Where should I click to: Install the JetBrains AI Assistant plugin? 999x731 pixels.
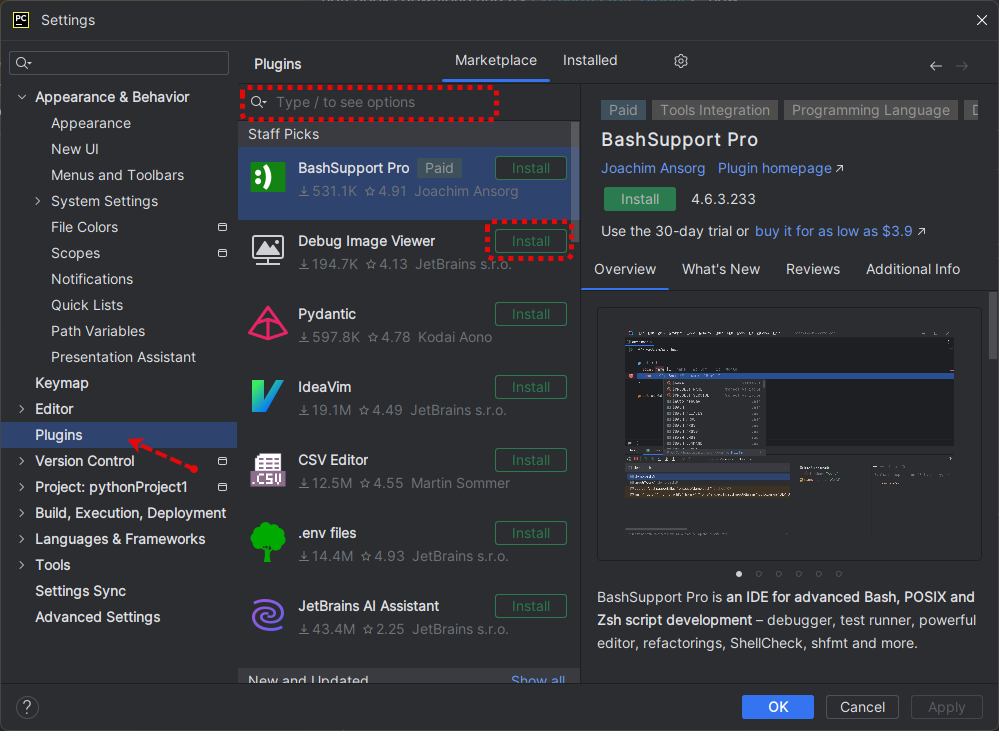(x=531, y=606)
